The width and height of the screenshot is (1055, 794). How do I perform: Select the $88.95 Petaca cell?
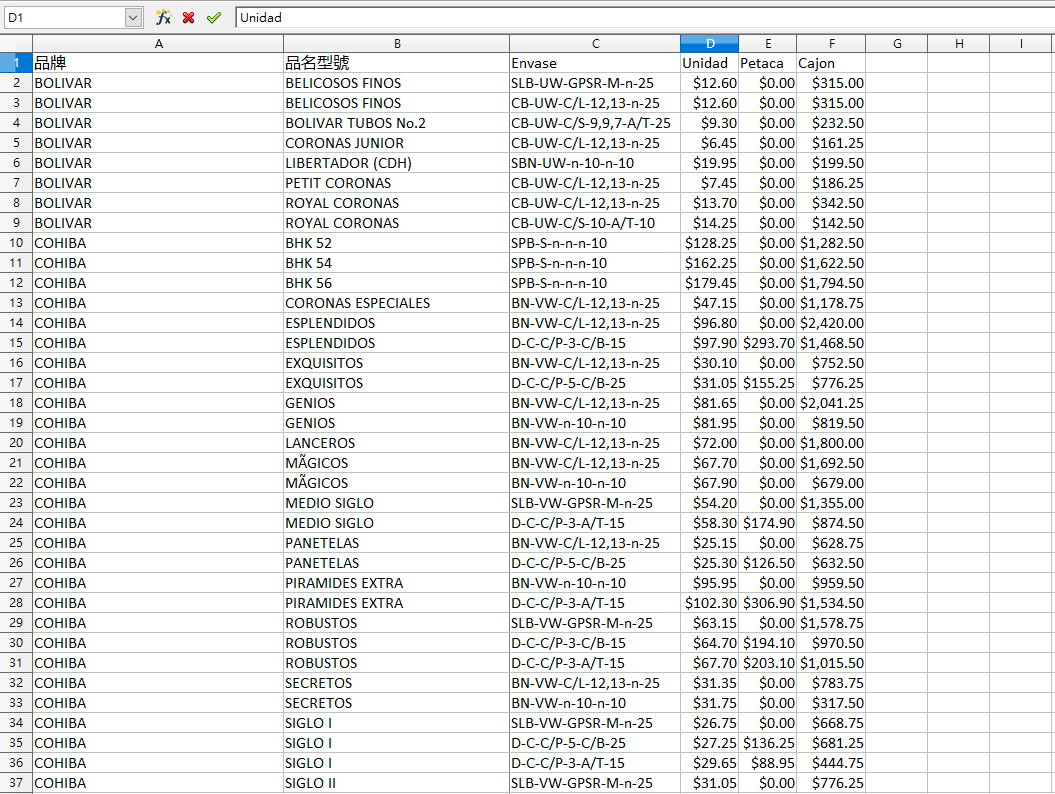pos(768,763)
